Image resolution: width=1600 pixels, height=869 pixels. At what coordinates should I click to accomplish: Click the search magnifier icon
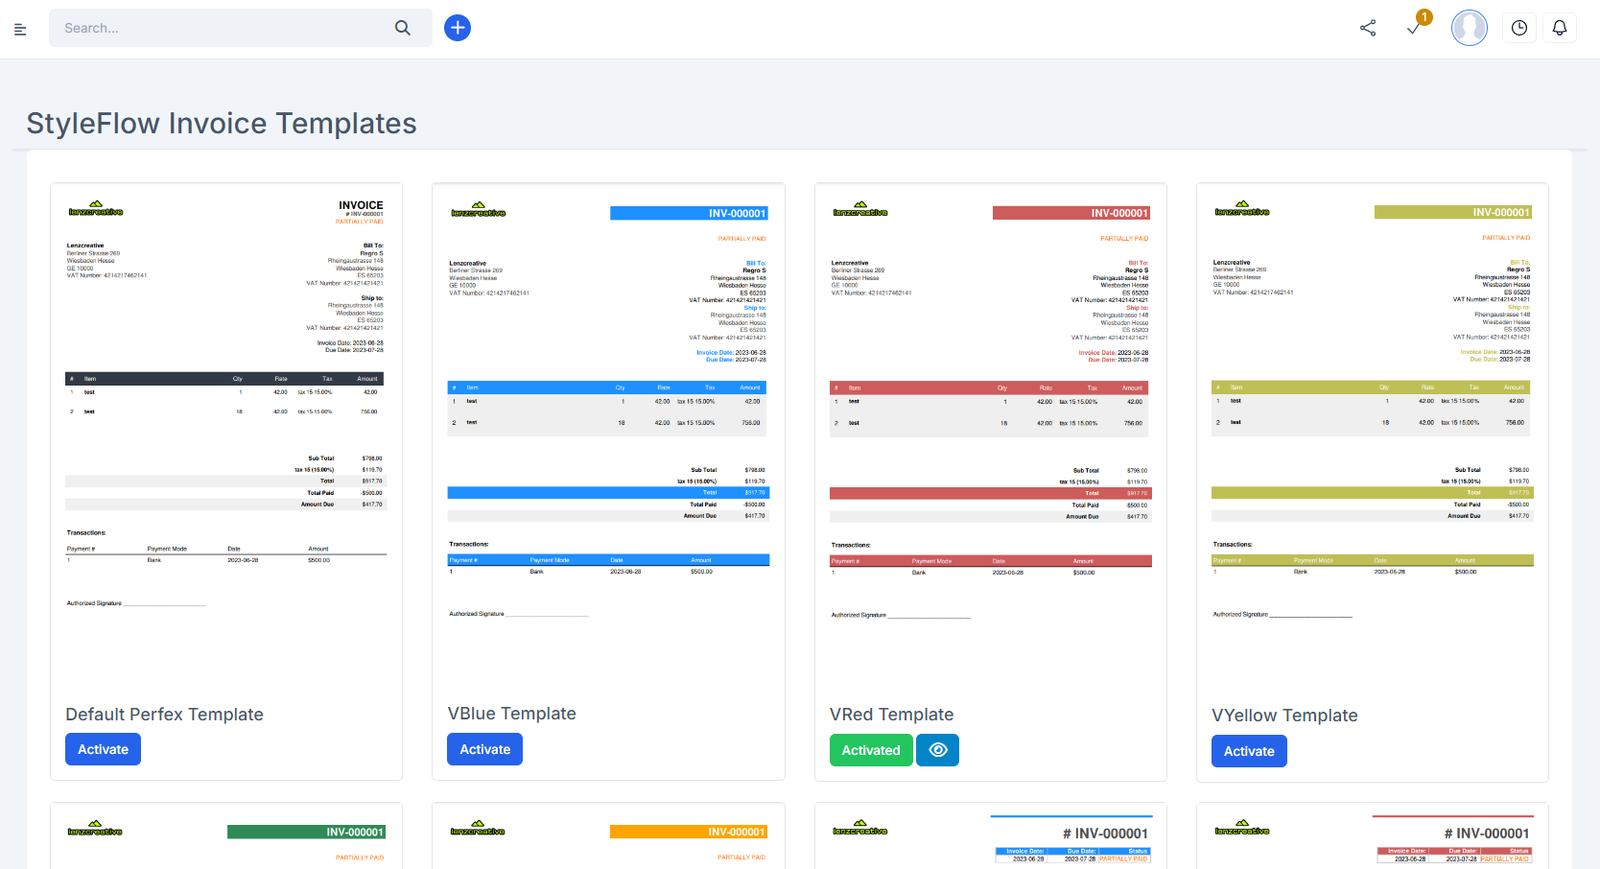[x=402, y=28]
